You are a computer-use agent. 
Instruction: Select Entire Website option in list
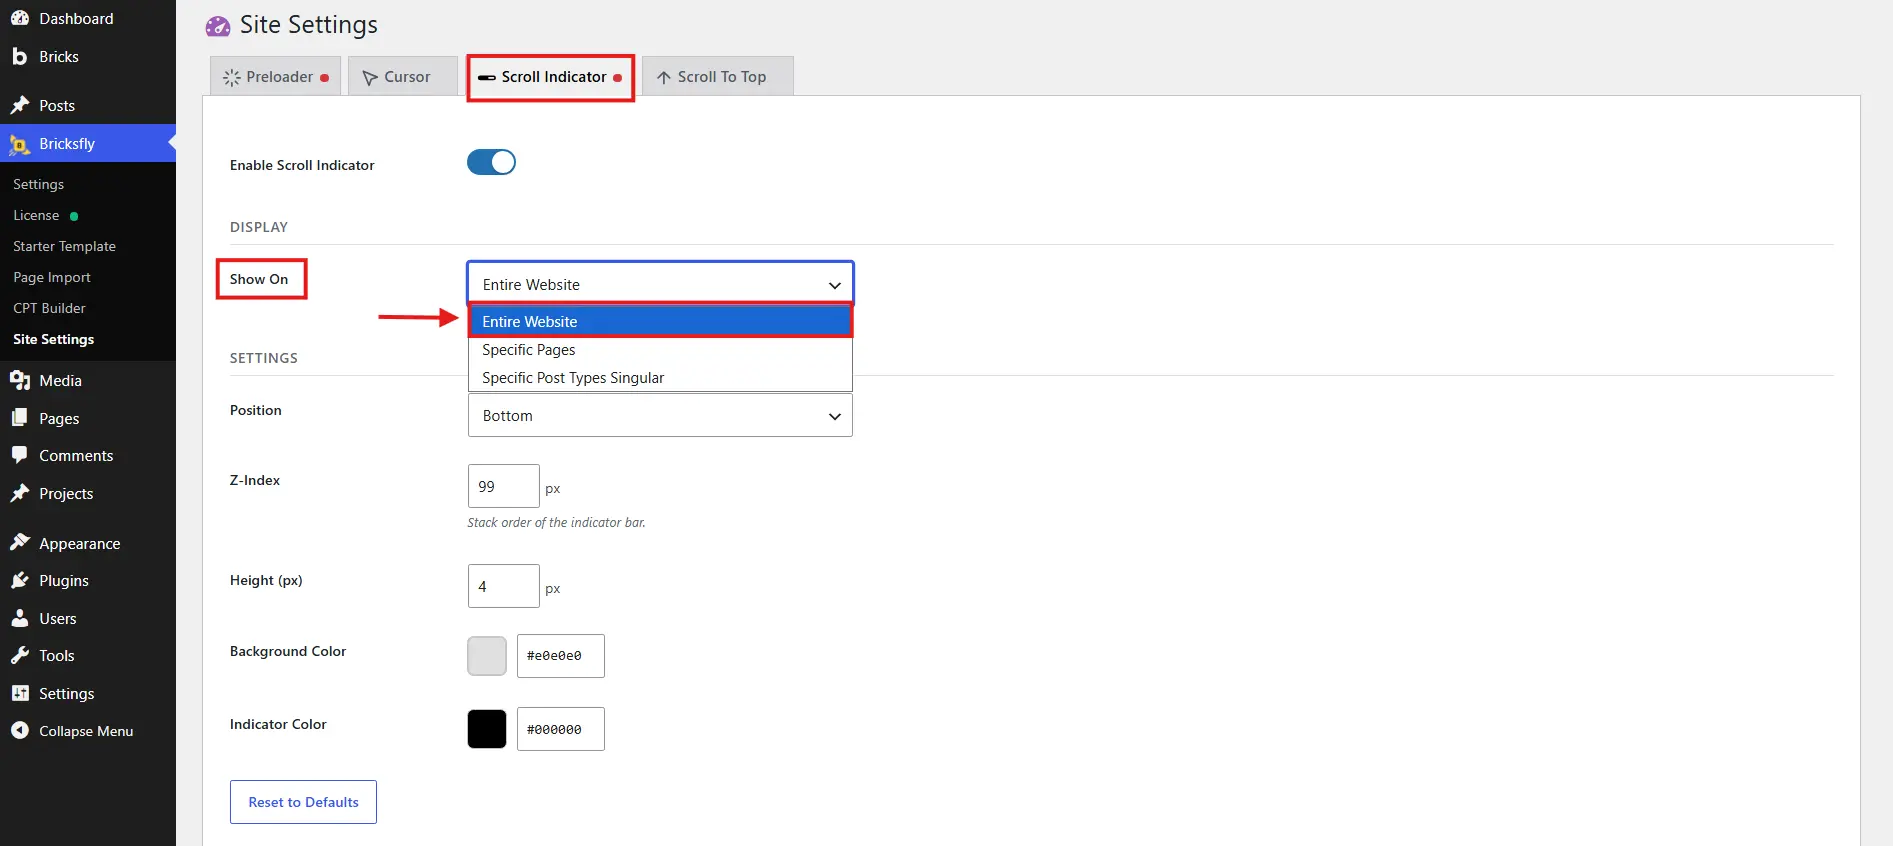[660, 321]
